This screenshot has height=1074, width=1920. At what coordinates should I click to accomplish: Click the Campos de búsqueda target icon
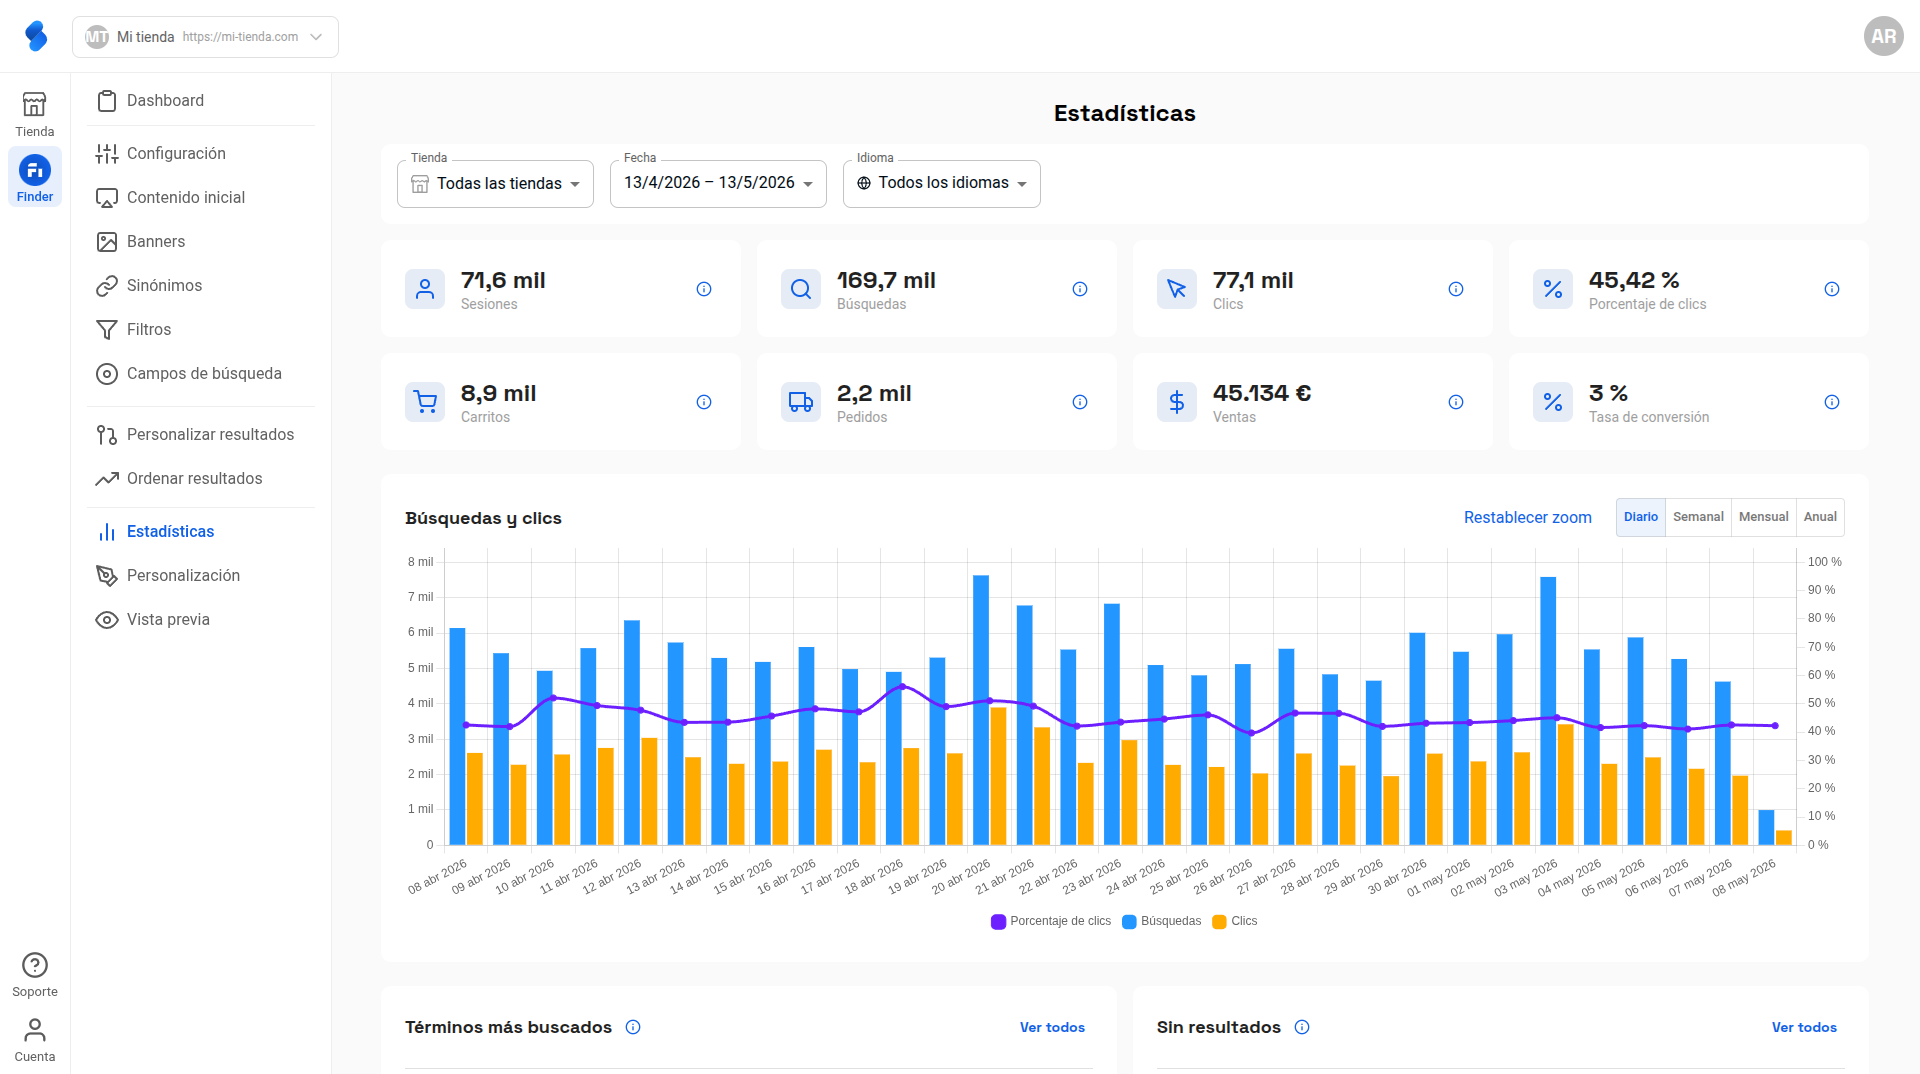coord(107,374)
